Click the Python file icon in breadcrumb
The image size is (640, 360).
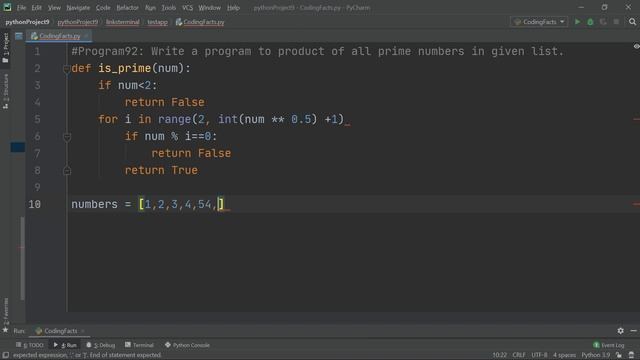[x=179, y=22]
